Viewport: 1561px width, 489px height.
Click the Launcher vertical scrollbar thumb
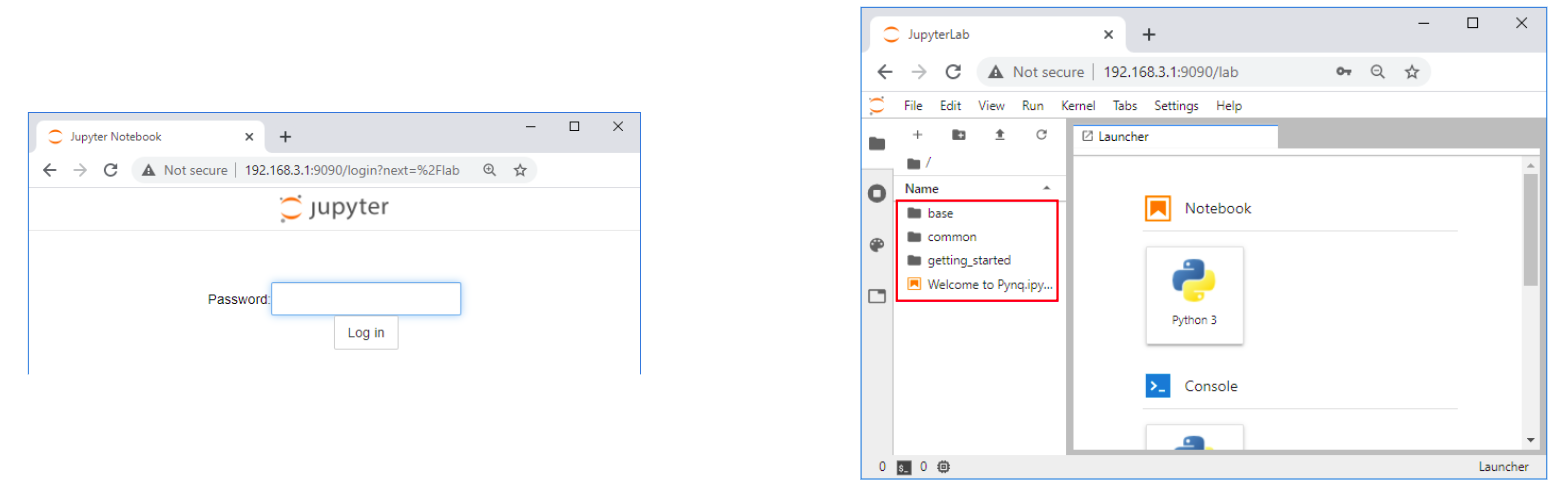click(1530, 230)
